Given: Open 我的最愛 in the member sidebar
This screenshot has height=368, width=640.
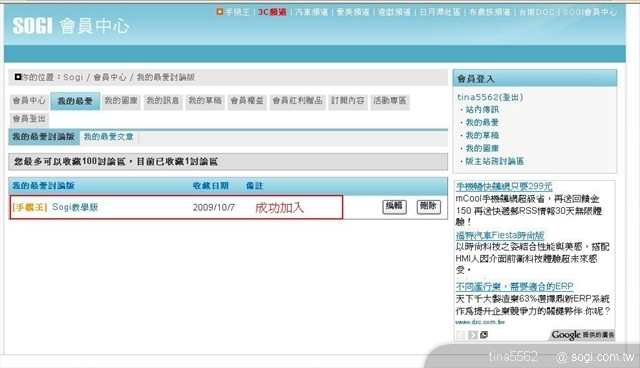Looking at the screenshot, I should click(x=482, y=122).
